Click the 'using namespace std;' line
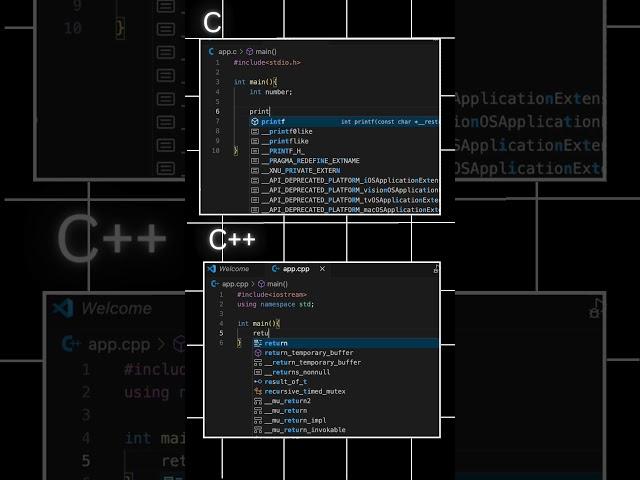640x480 pixels. [x=276, y=304]
